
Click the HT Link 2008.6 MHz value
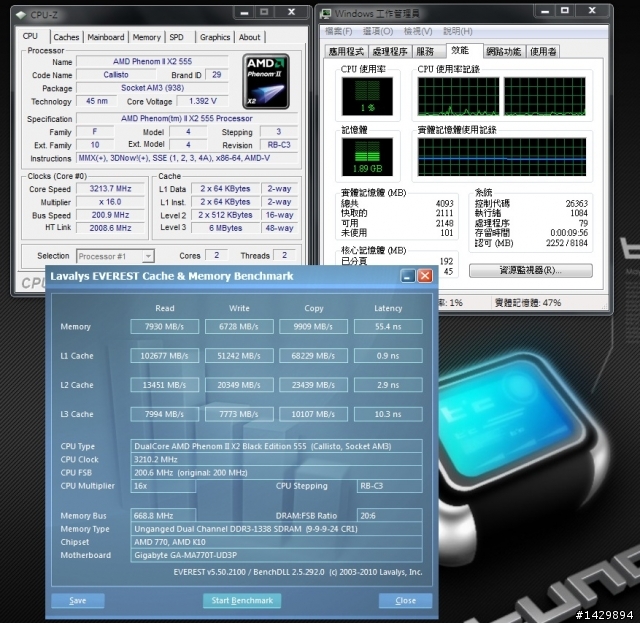pos(111,228)
